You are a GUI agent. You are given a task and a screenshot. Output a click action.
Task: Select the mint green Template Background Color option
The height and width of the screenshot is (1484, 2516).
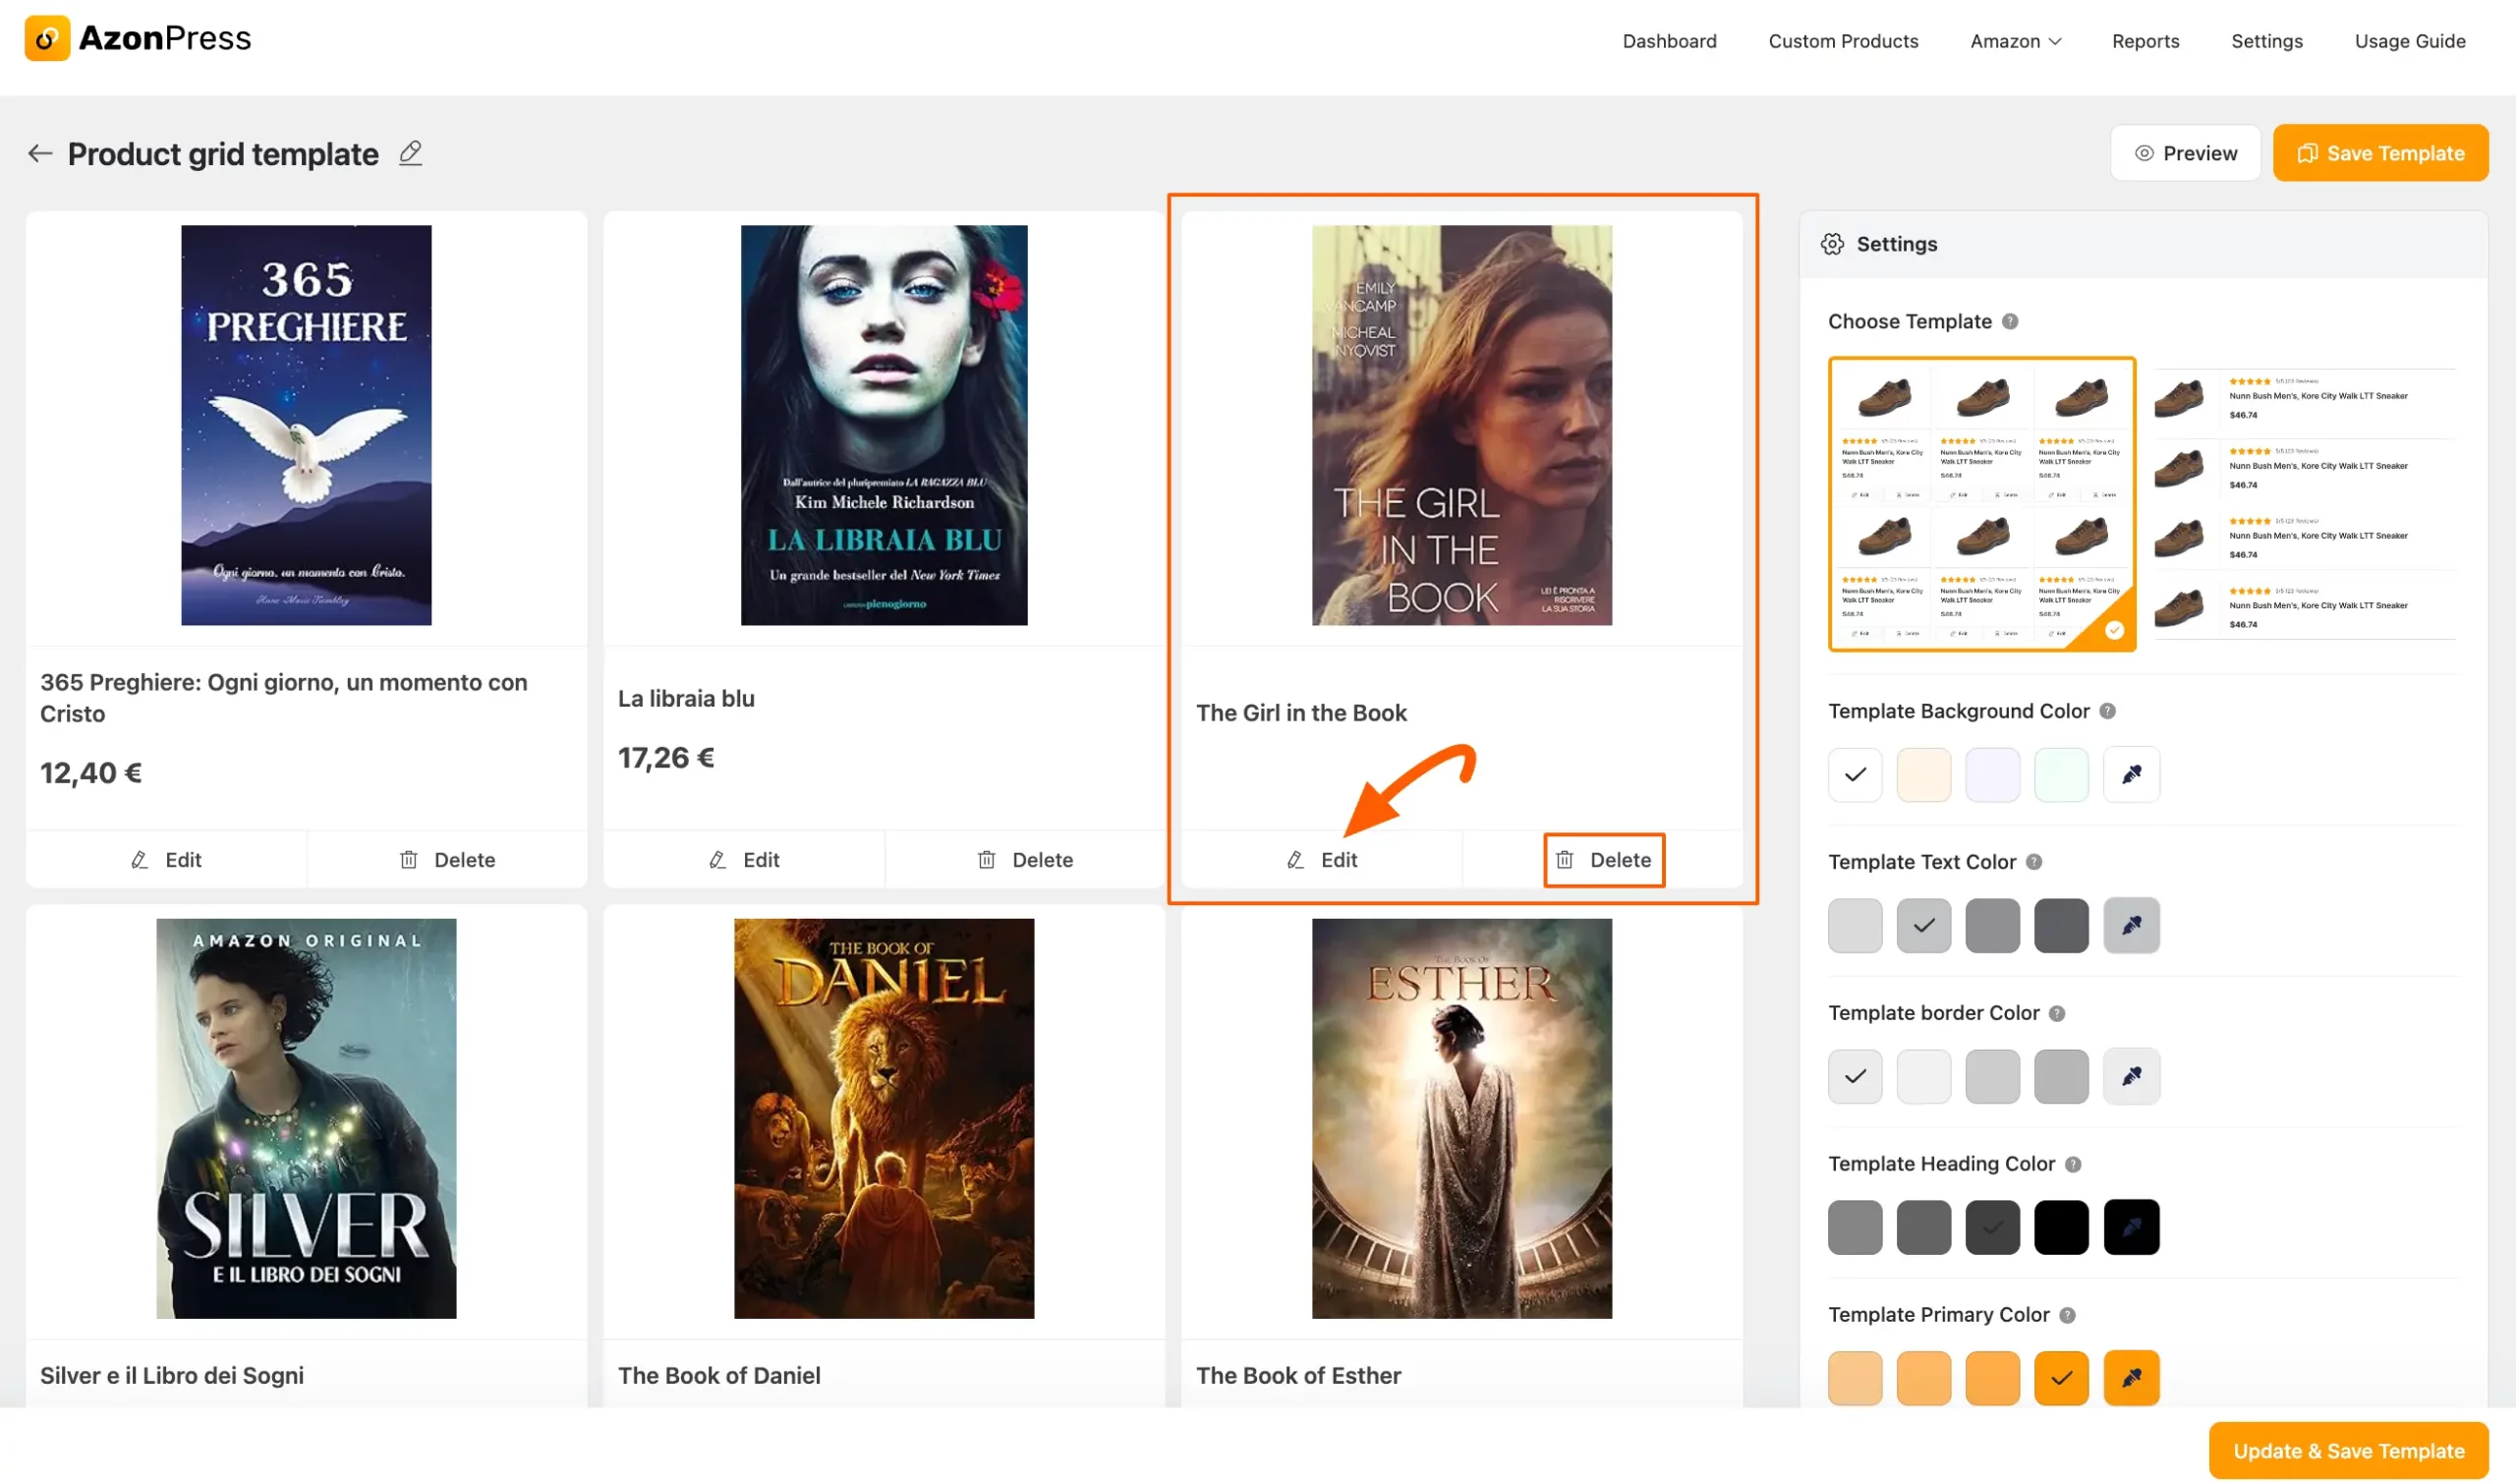(2061, 773)
